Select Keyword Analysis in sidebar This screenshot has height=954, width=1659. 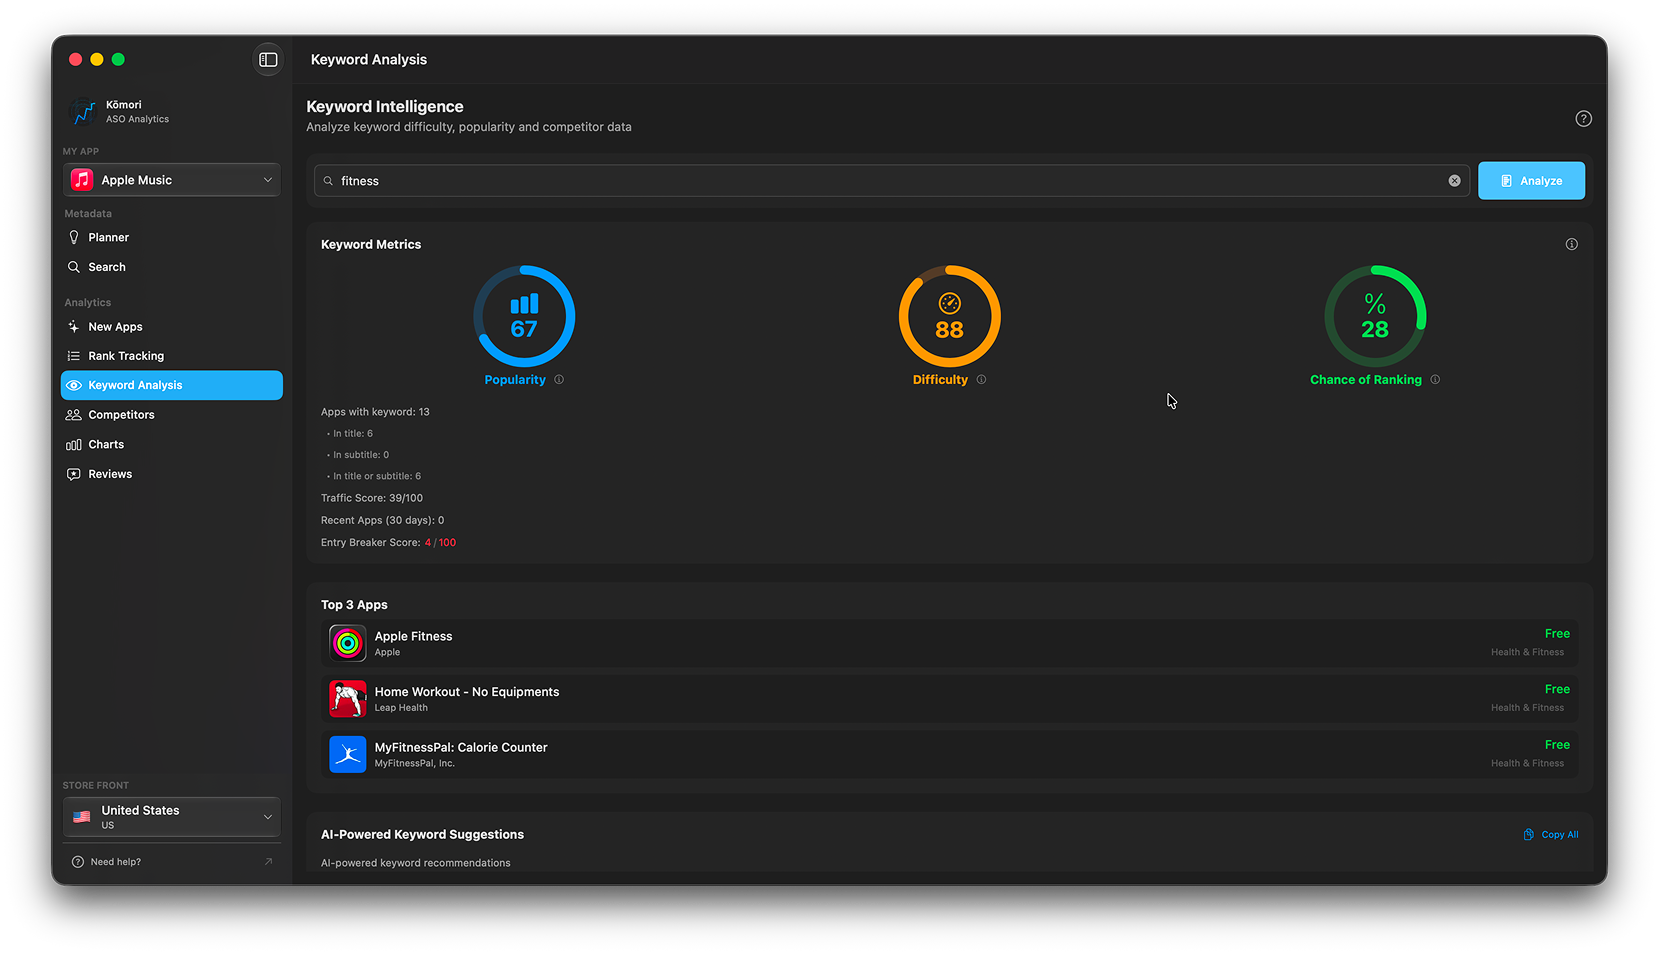pos(172,385)
